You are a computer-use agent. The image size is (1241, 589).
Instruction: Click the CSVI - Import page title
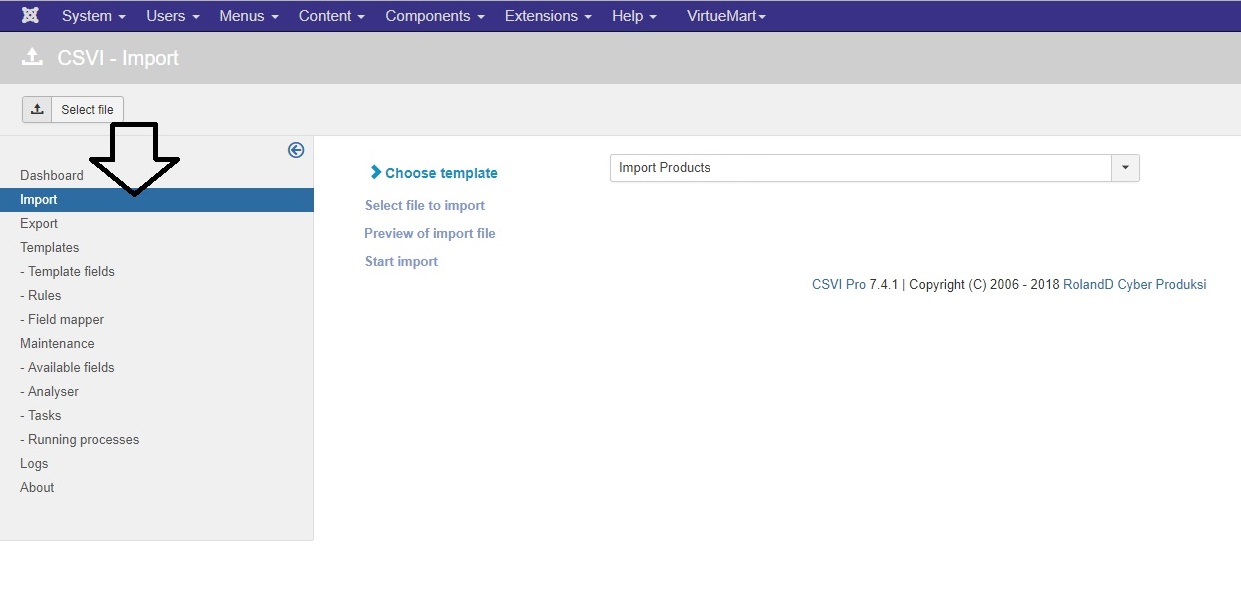point(118,58)
